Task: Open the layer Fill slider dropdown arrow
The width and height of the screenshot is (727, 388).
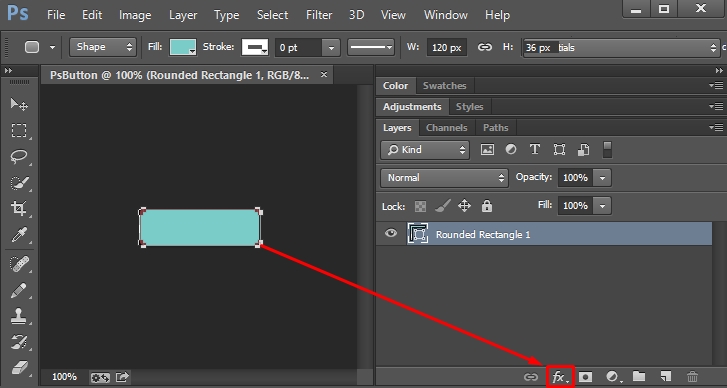Action: [602, 206]
